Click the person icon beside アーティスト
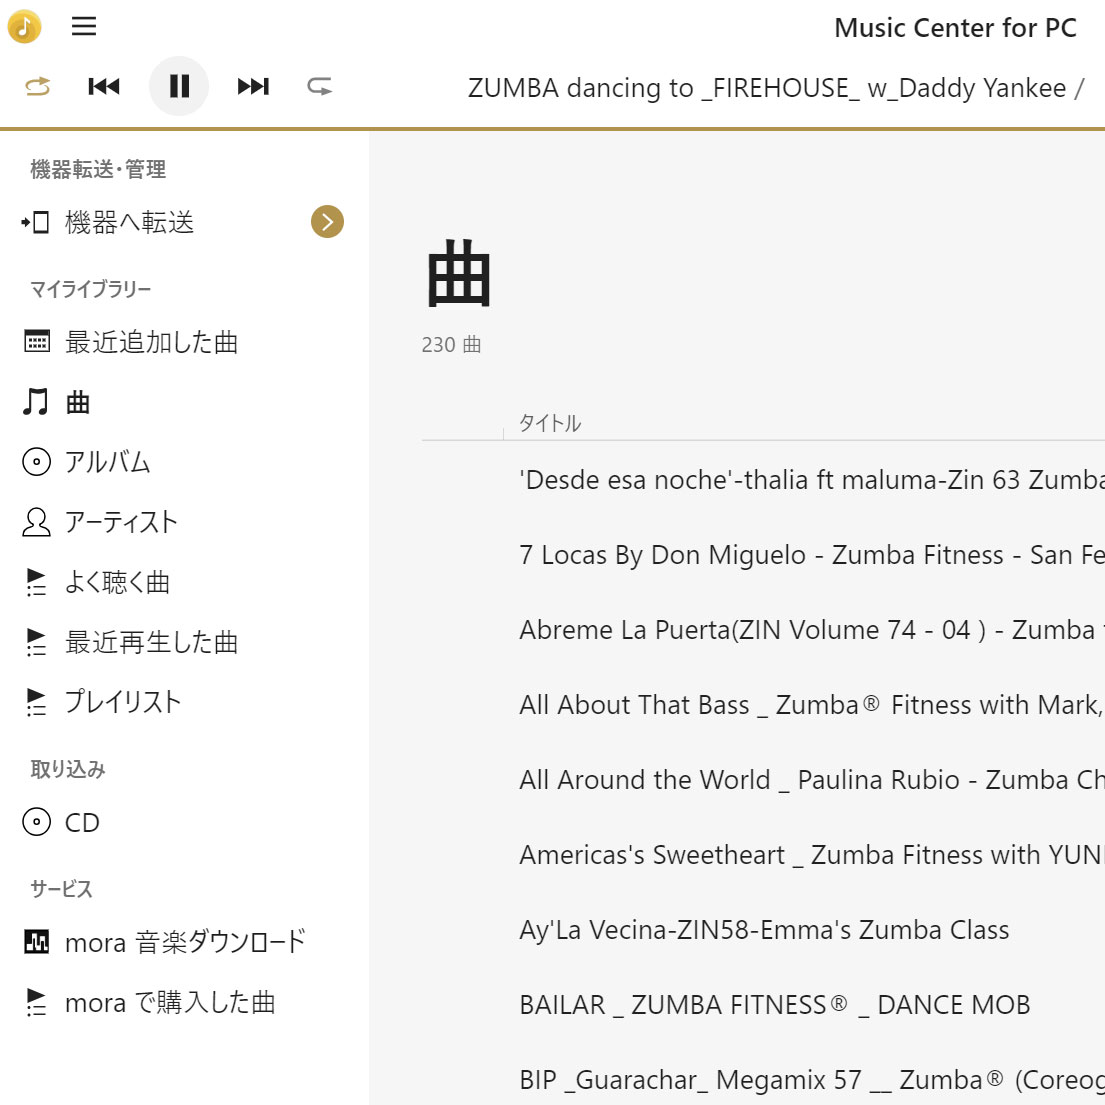 pyautogui.click(x=37, y=522)
